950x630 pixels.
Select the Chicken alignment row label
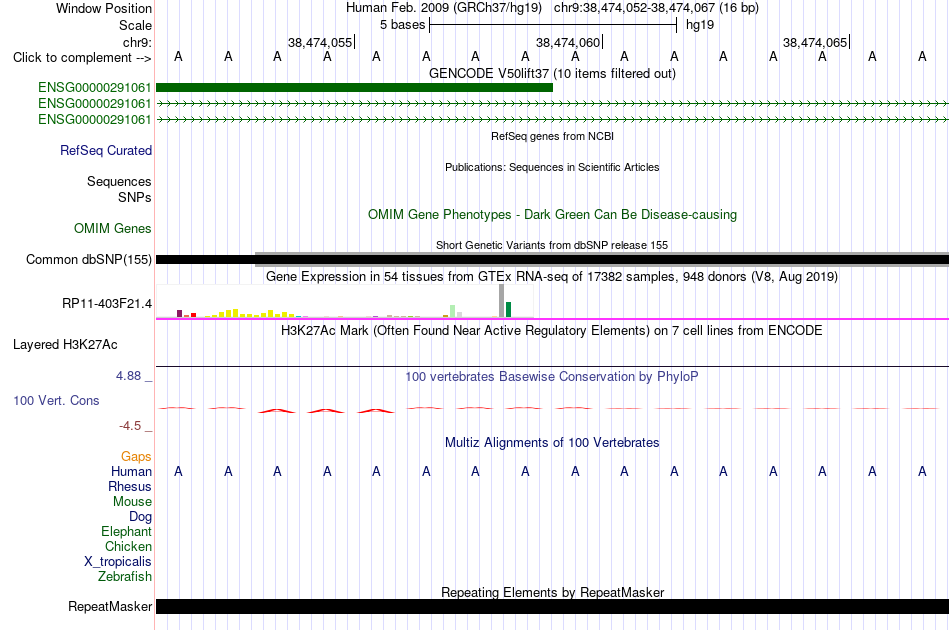(128, 546)
